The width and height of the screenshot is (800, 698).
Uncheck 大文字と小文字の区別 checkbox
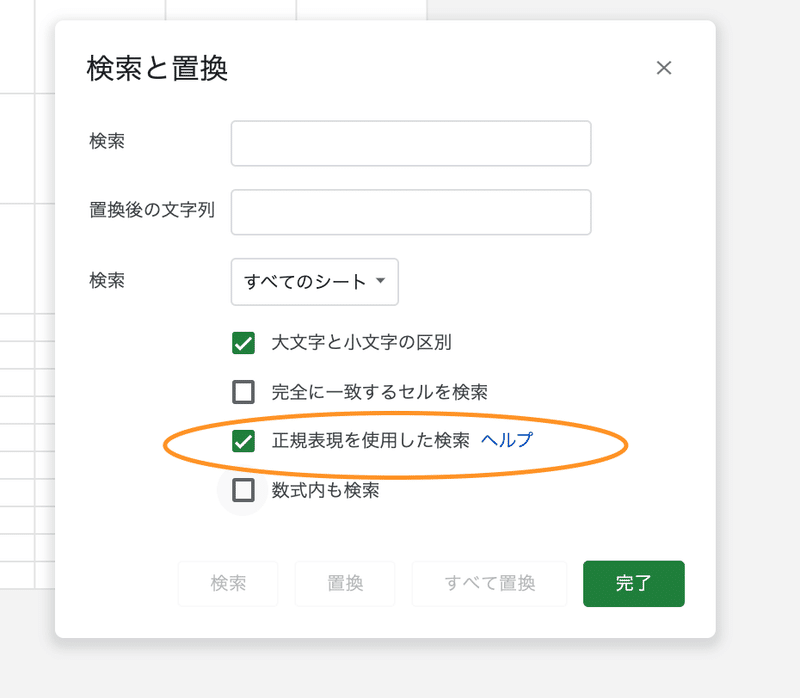(243, 343)
